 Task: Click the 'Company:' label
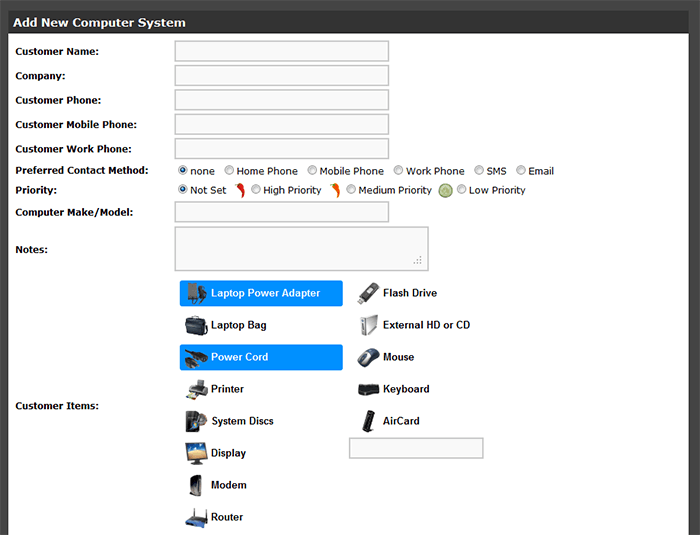(40, 76)
